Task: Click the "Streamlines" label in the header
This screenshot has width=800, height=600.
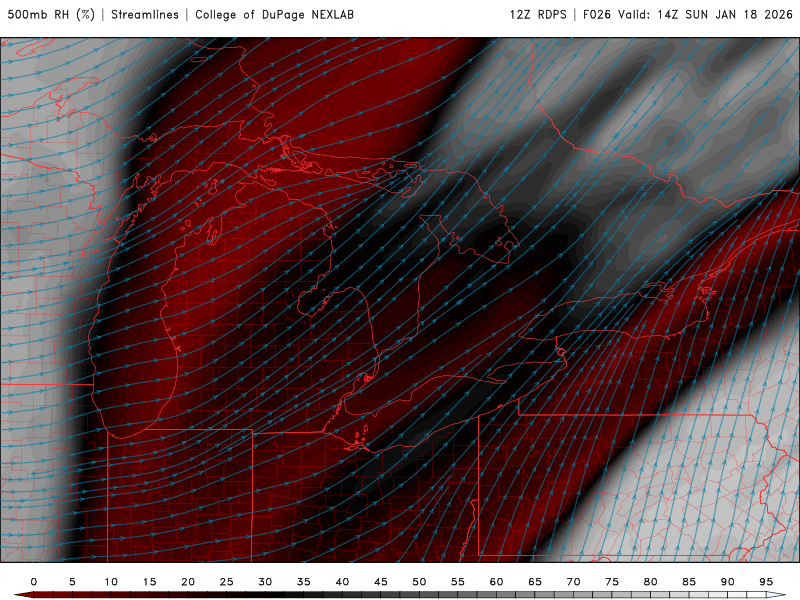Action: (145, 14)
